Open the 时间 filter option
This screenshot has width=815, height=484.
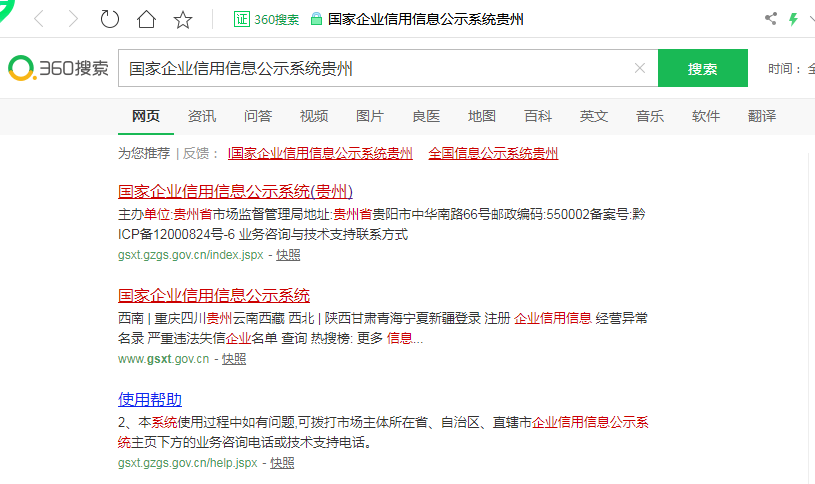coord(791,68)
